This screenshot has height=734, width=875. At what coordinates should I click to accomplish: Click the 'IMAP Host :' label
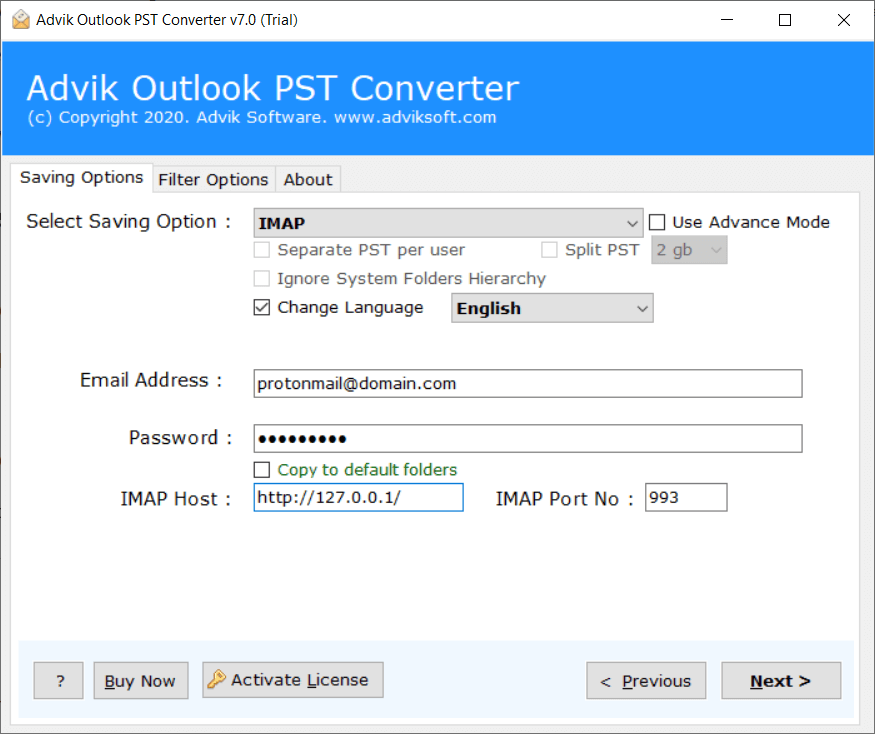coord(176,498)
